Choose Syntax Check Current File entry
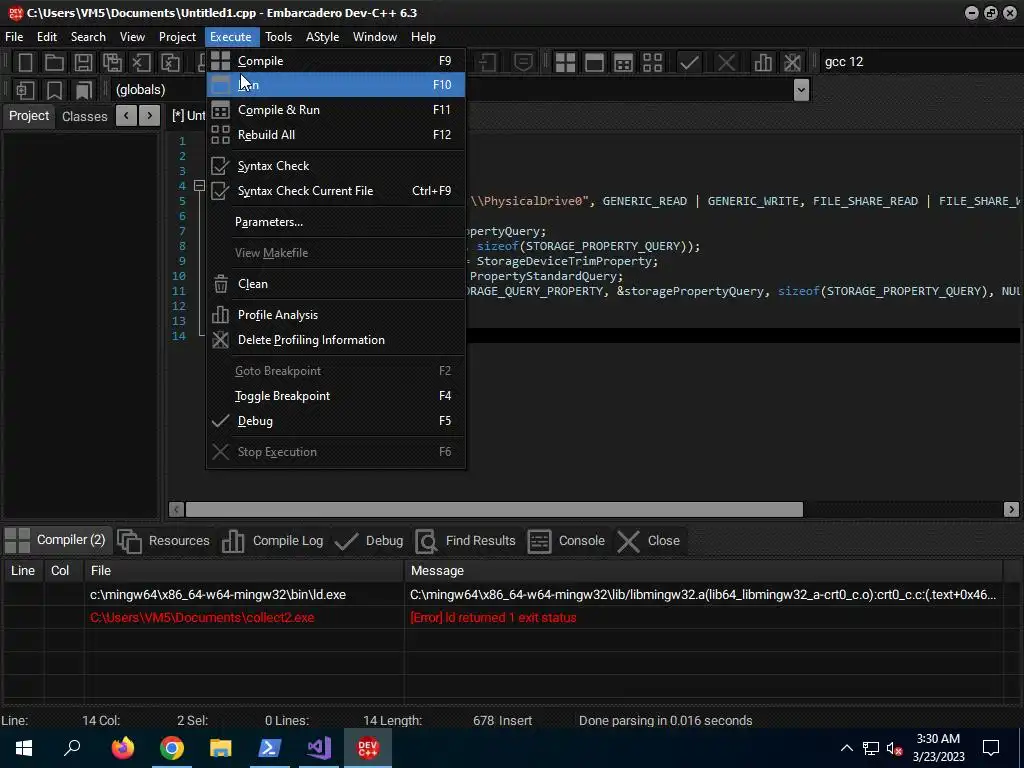1024x768 pixels. click(336, 191)
